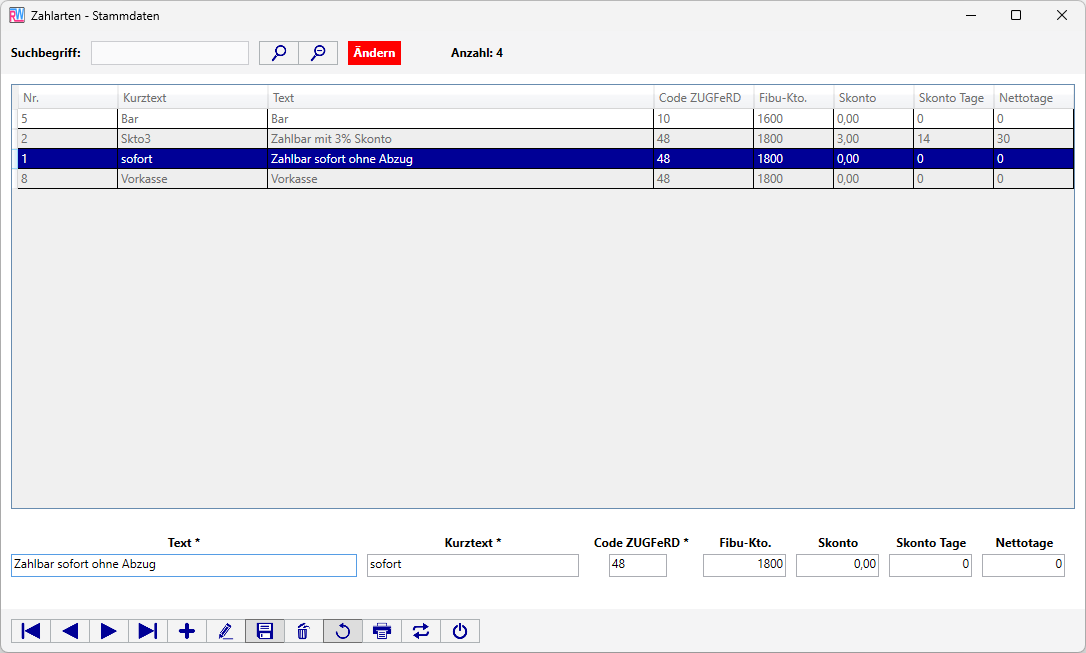Screen dimensions: 1086x653
Task: Click Skonto Tage value 14 in the table
Action: (954, 138)
